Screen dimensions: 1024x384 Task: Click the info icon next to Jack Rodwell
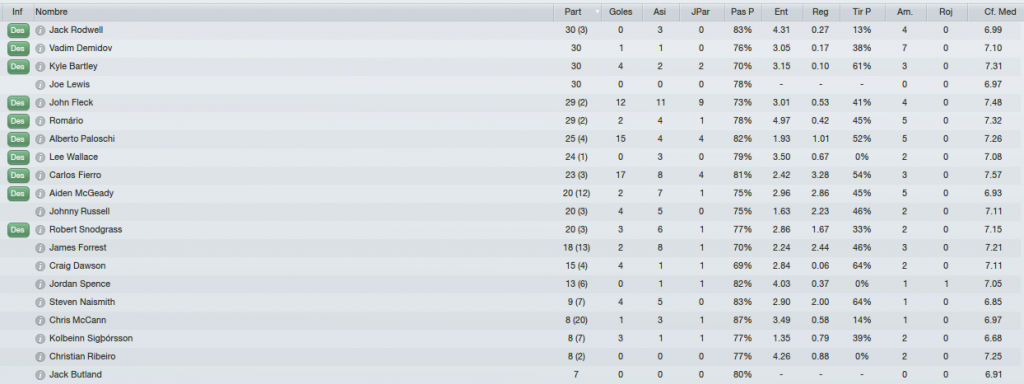pos(40,30)
